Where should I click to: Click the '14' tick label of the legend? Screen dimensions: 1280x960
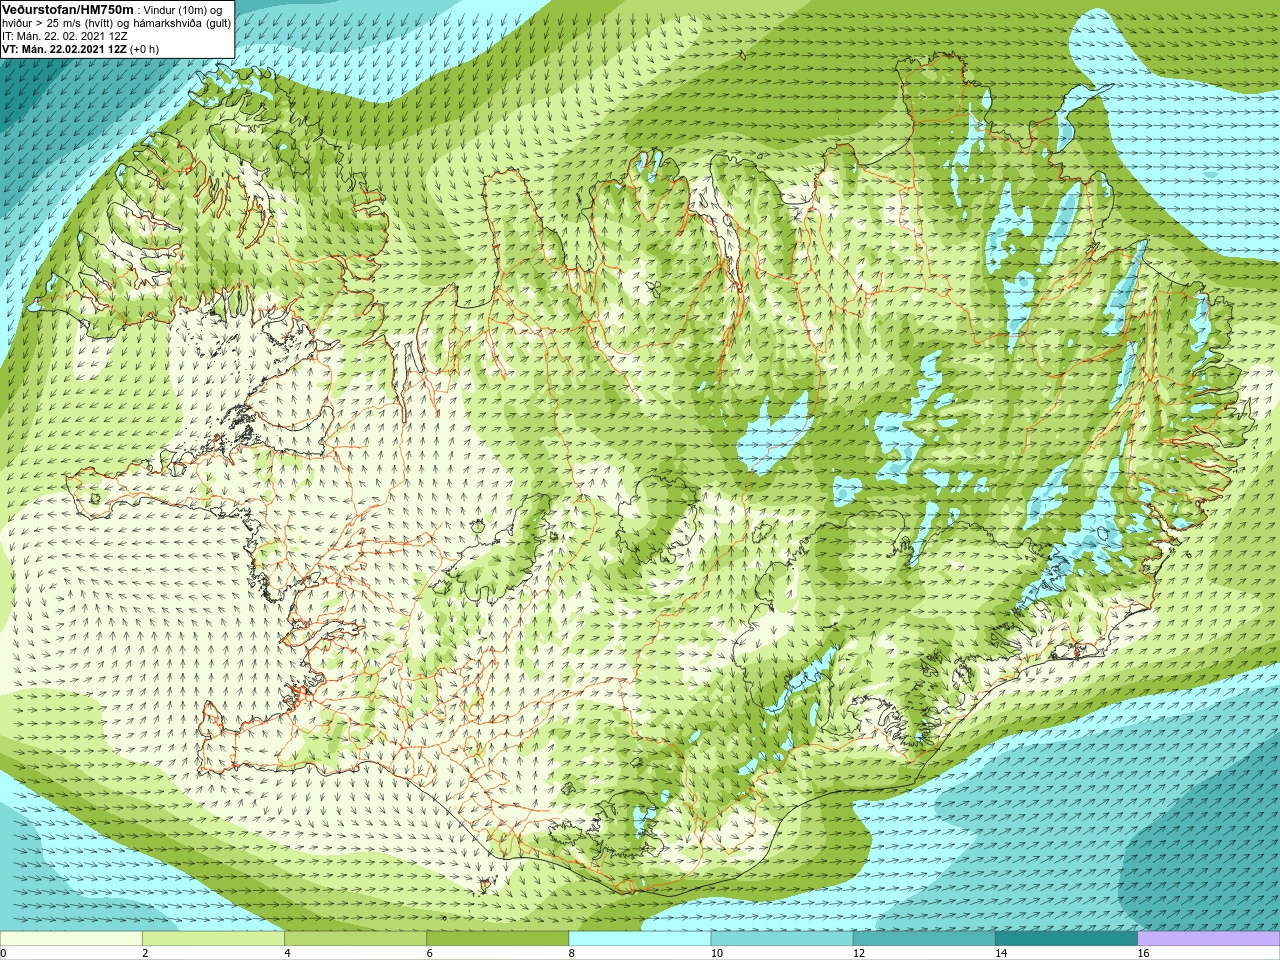pyautogui.click(x=1001, y=953)
